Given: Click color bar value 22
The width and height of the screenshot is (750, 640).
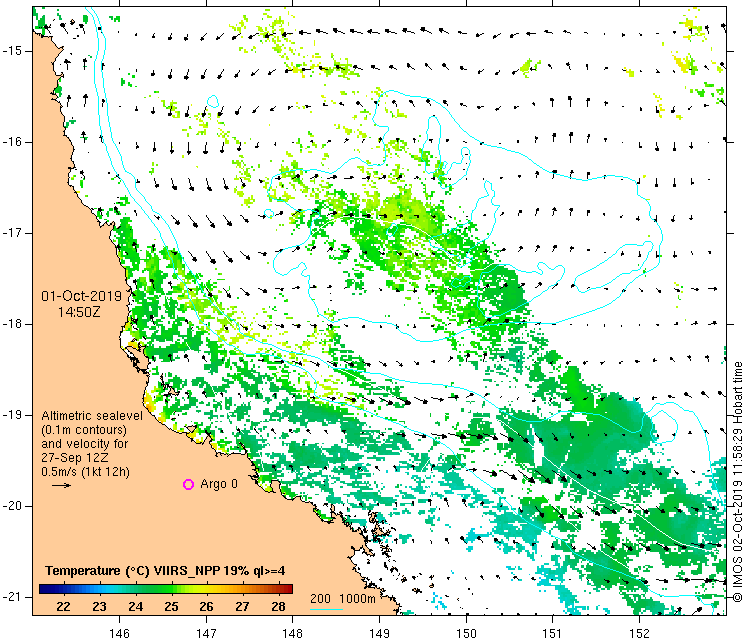Looking at the screenshot, I should coord(63,607).
